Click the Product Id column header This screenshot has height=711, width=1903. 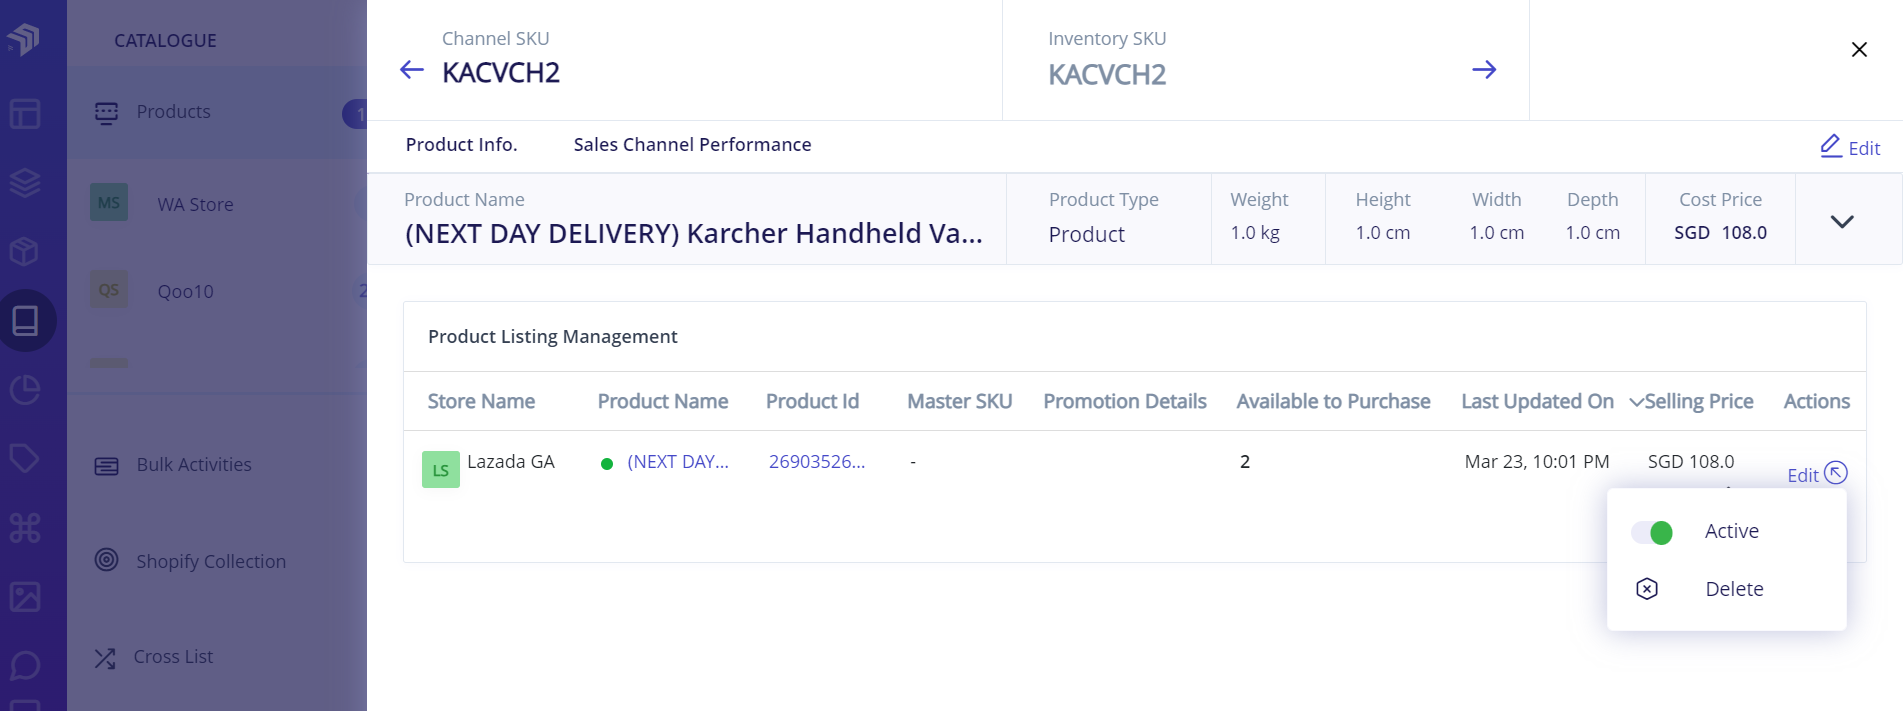(812, 401)
